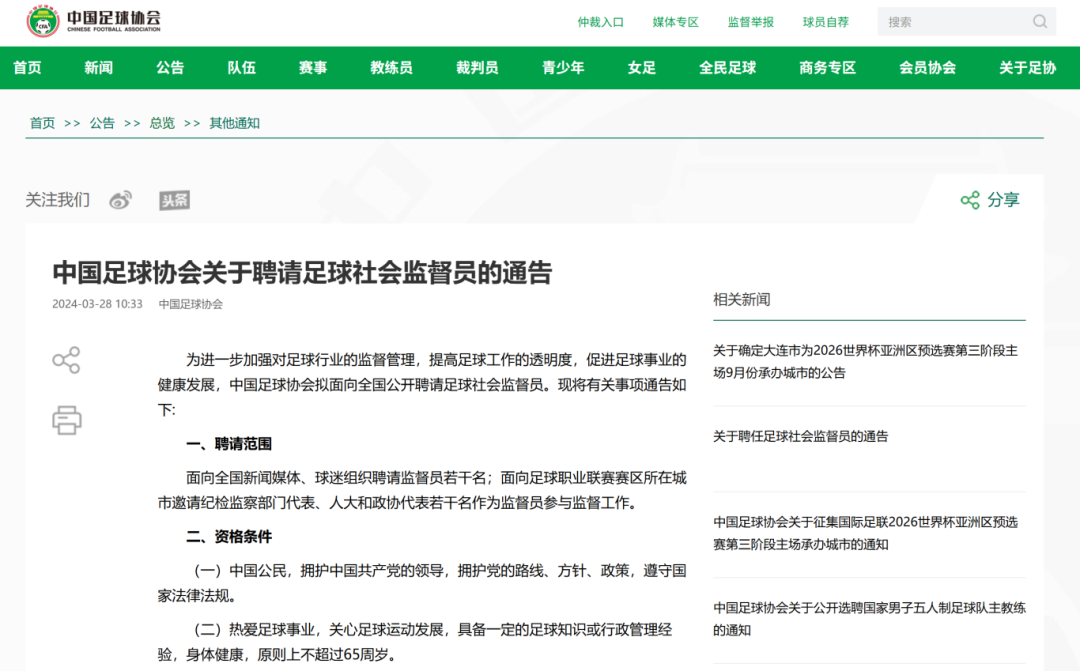Open the 队伍 navigation item
The height and width of the screenshot is (671, 1080).
[x=242, y=68]
